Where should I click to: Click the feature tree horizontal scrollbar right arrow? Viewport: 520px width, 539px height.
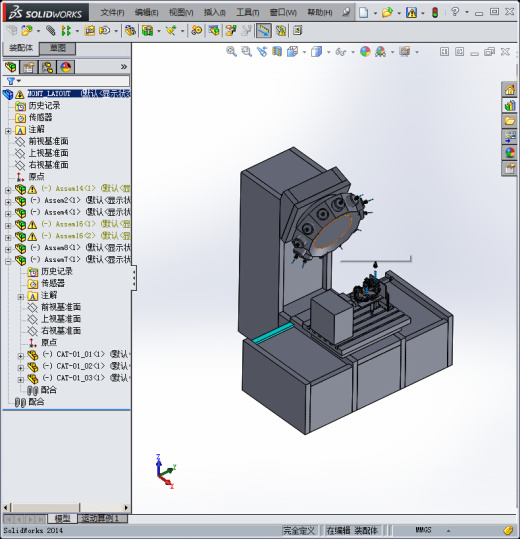[x=126, y=507]
